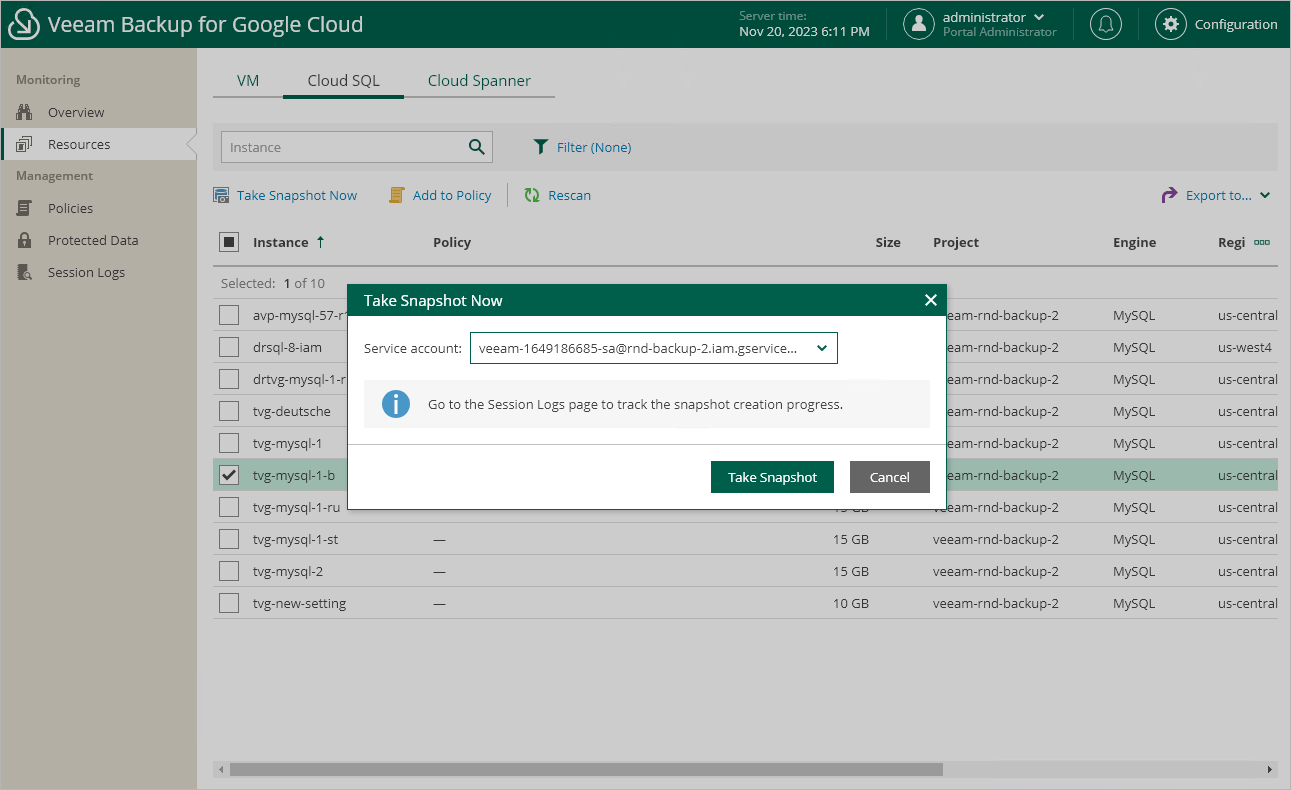
Task: Check the tvg-new-setting row checkbox
Action: (229, 603)
